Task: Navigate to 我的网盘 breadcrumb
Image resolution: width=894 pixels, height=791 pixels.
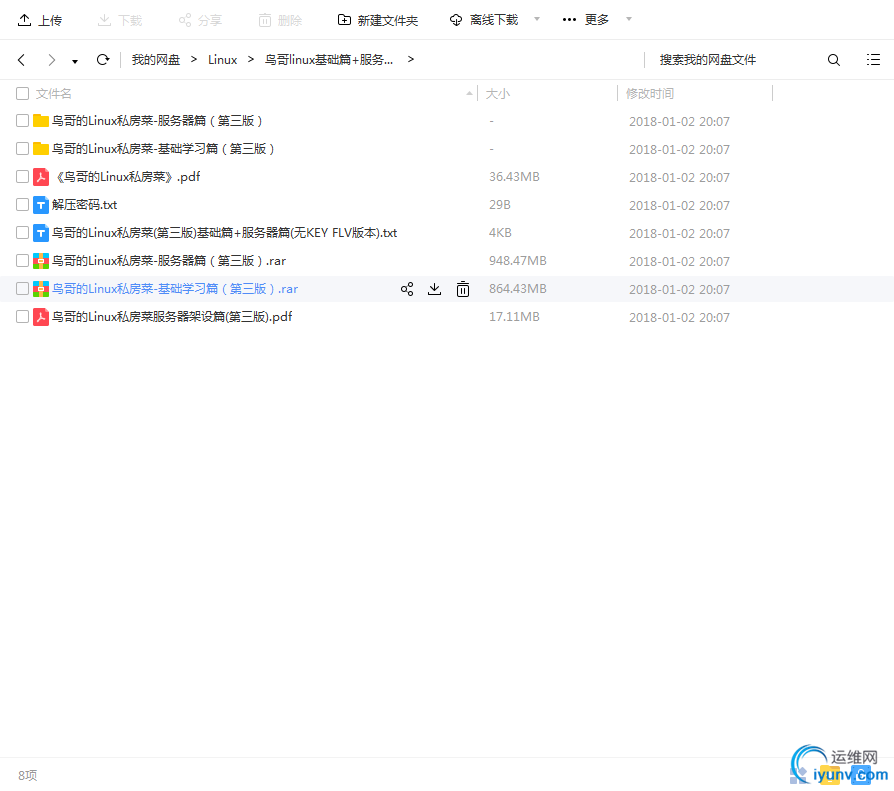Action: point(156,60)
